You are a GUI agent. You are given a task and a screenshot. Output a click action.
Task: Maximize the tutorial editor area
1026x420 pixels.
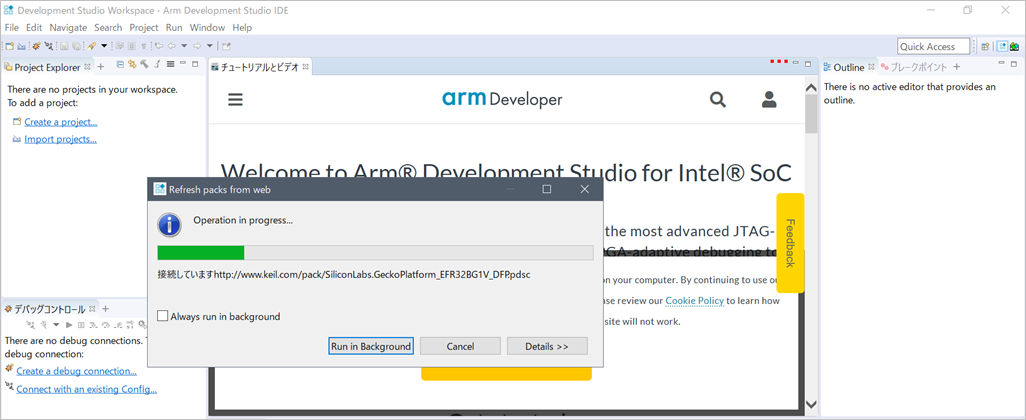coord(807,63)
